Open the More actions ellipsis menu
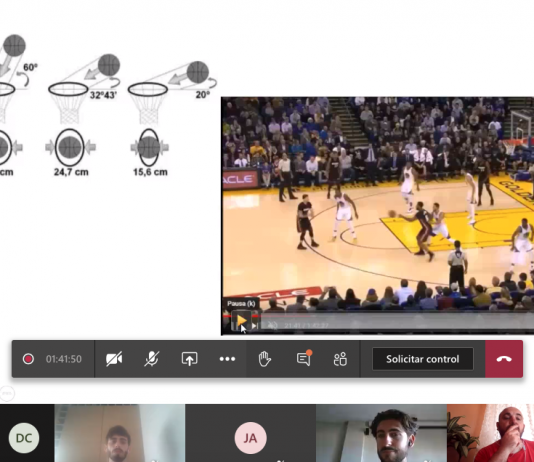This screenshot has height=462, width=534. pos(227,359)
